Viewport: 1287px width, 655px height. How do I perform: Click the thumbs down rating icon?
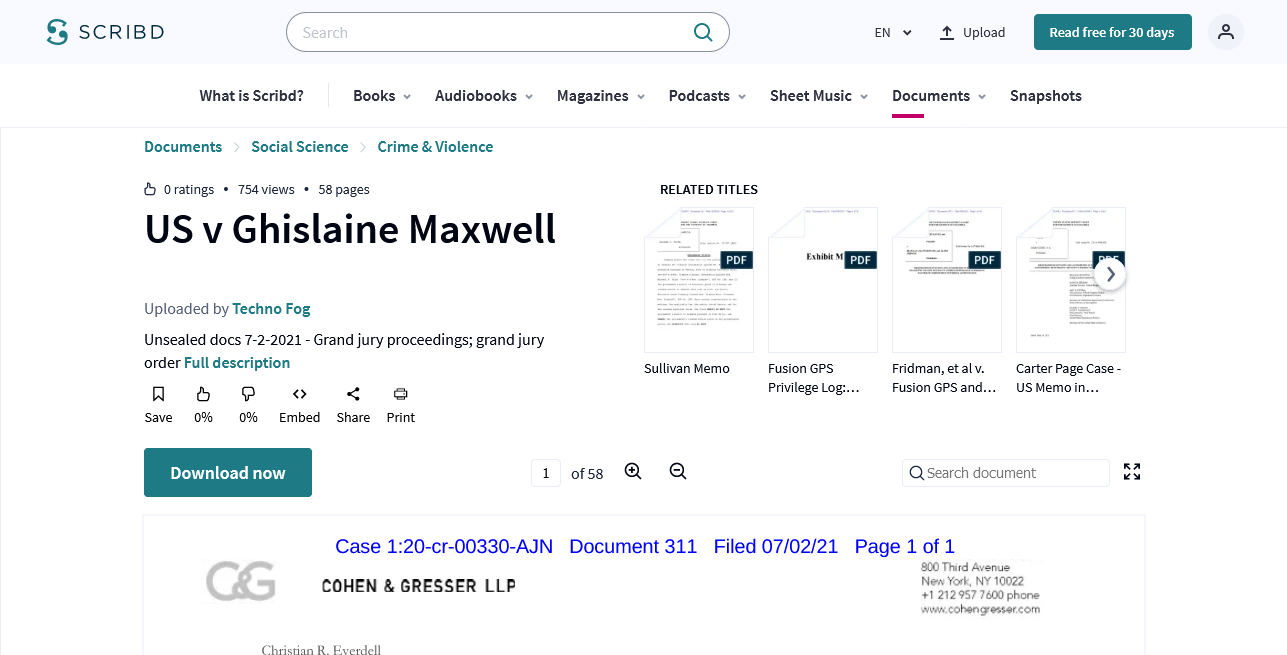(248, 394)
